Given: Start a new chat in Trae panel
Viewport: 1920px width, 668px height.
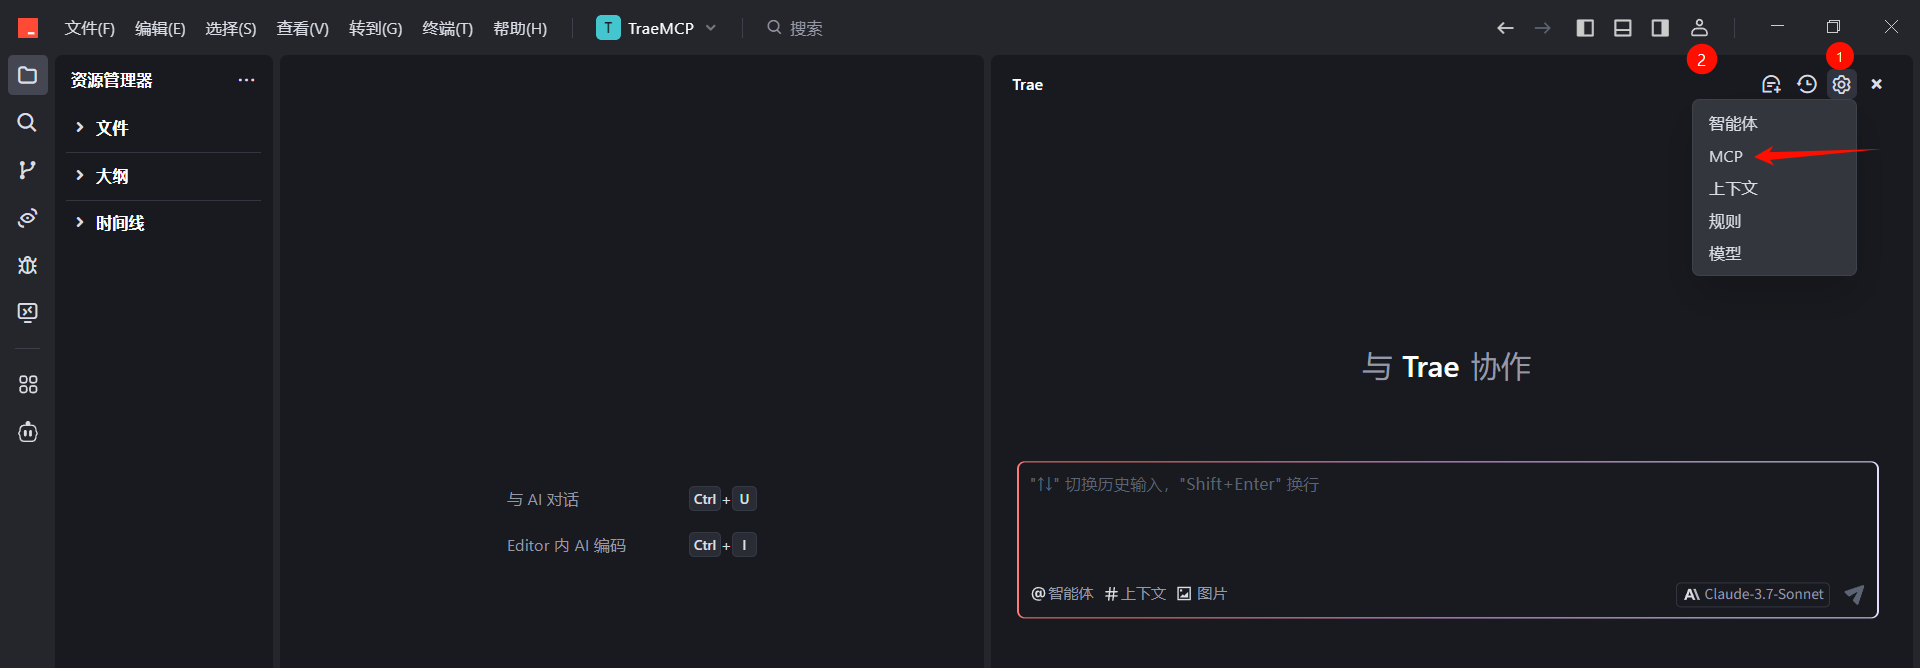Looking at the screenshot, I should 1771,85.
